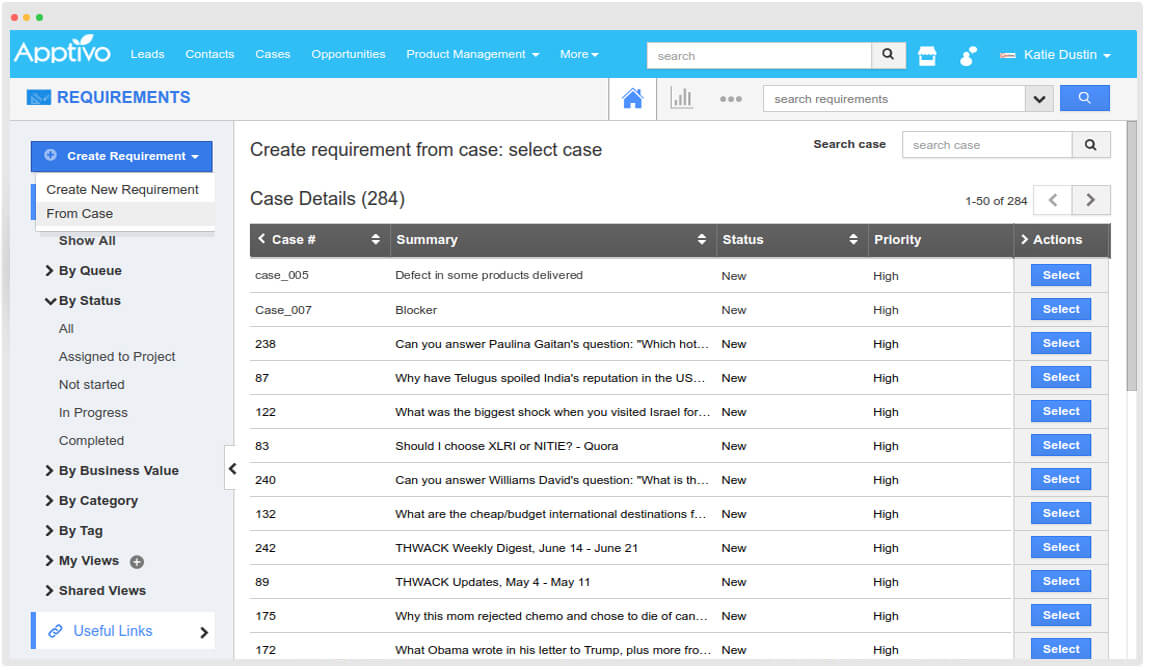
Task: Click the user profile icon in the header
Action: (967, 55)
